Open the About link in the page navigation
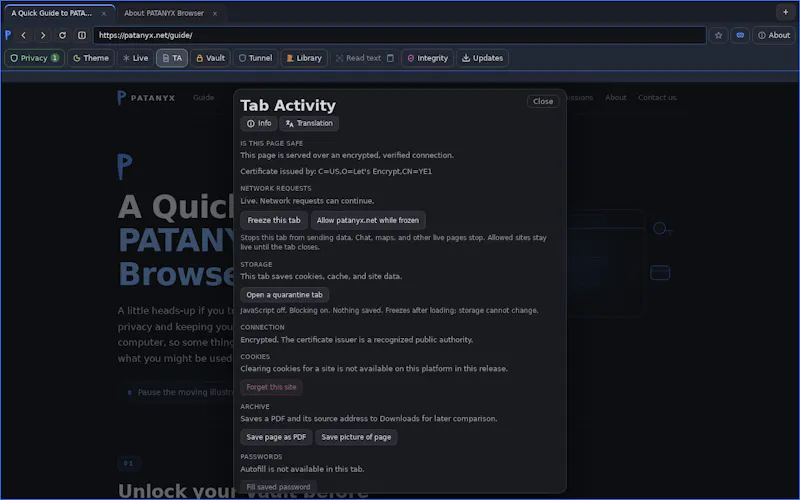The image size is (800, 500). click(x=616, y=97)
